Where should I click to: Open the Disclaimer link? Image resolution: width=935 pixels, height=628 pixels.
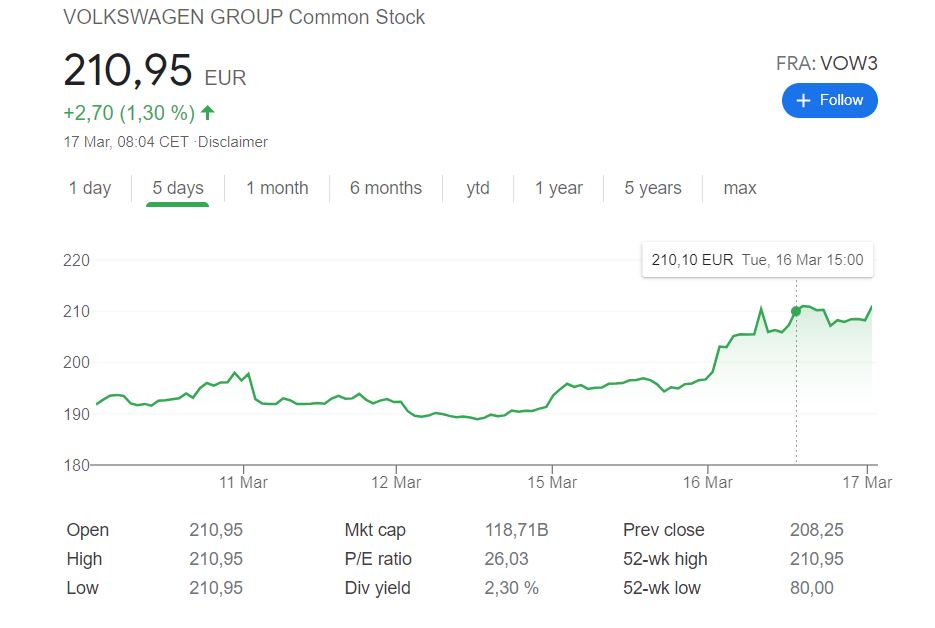(x=233, y=142)
